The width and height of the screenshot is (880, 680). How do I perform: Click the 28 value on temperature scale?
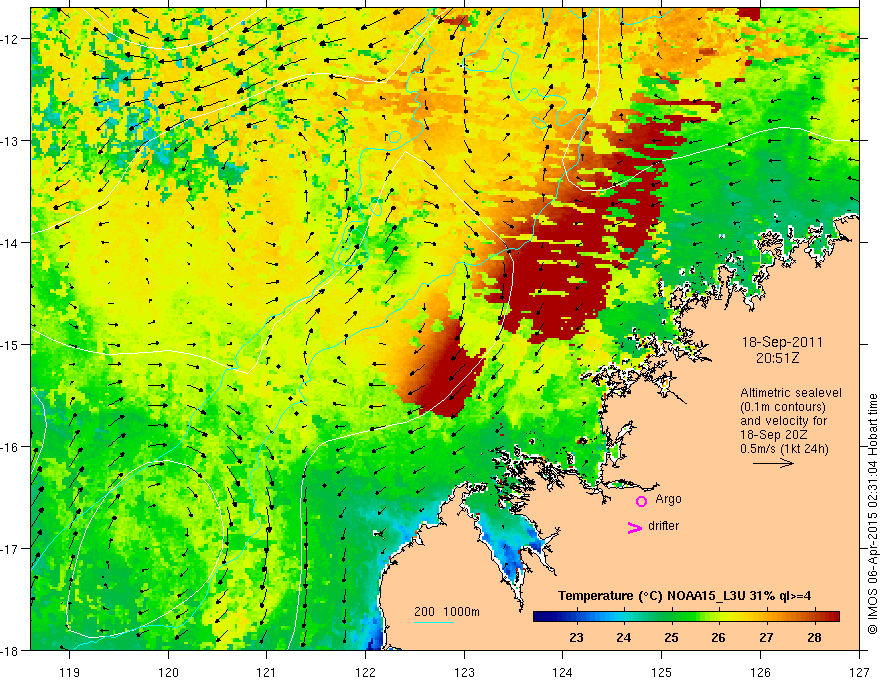point(814,638)
